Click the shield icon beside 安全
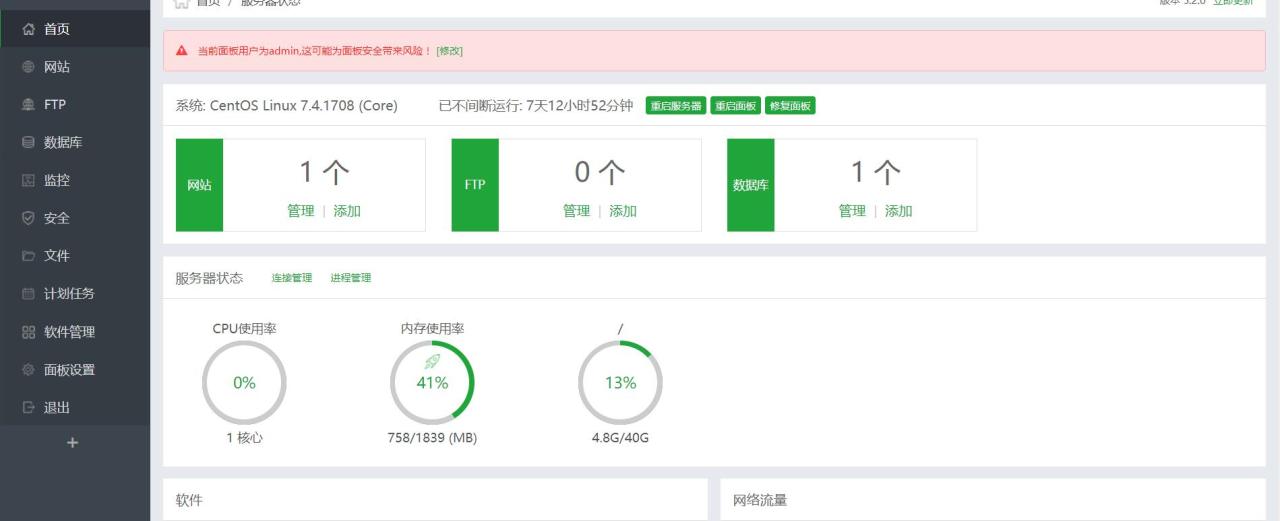The height and width of the screenshot is (521, 1280). pos(28,218)
